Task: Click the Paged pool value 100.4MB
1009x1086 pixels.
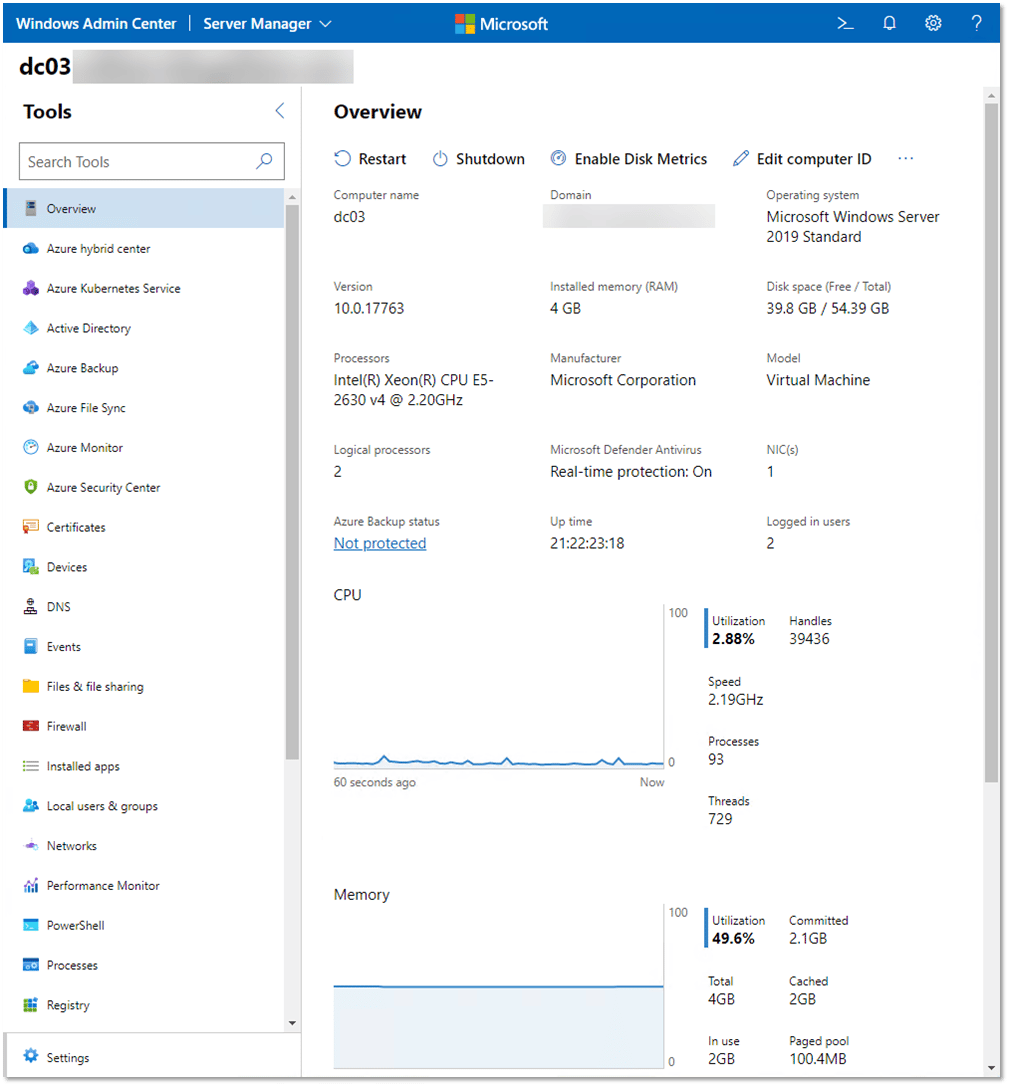Action: click(x=817, y=1058)
